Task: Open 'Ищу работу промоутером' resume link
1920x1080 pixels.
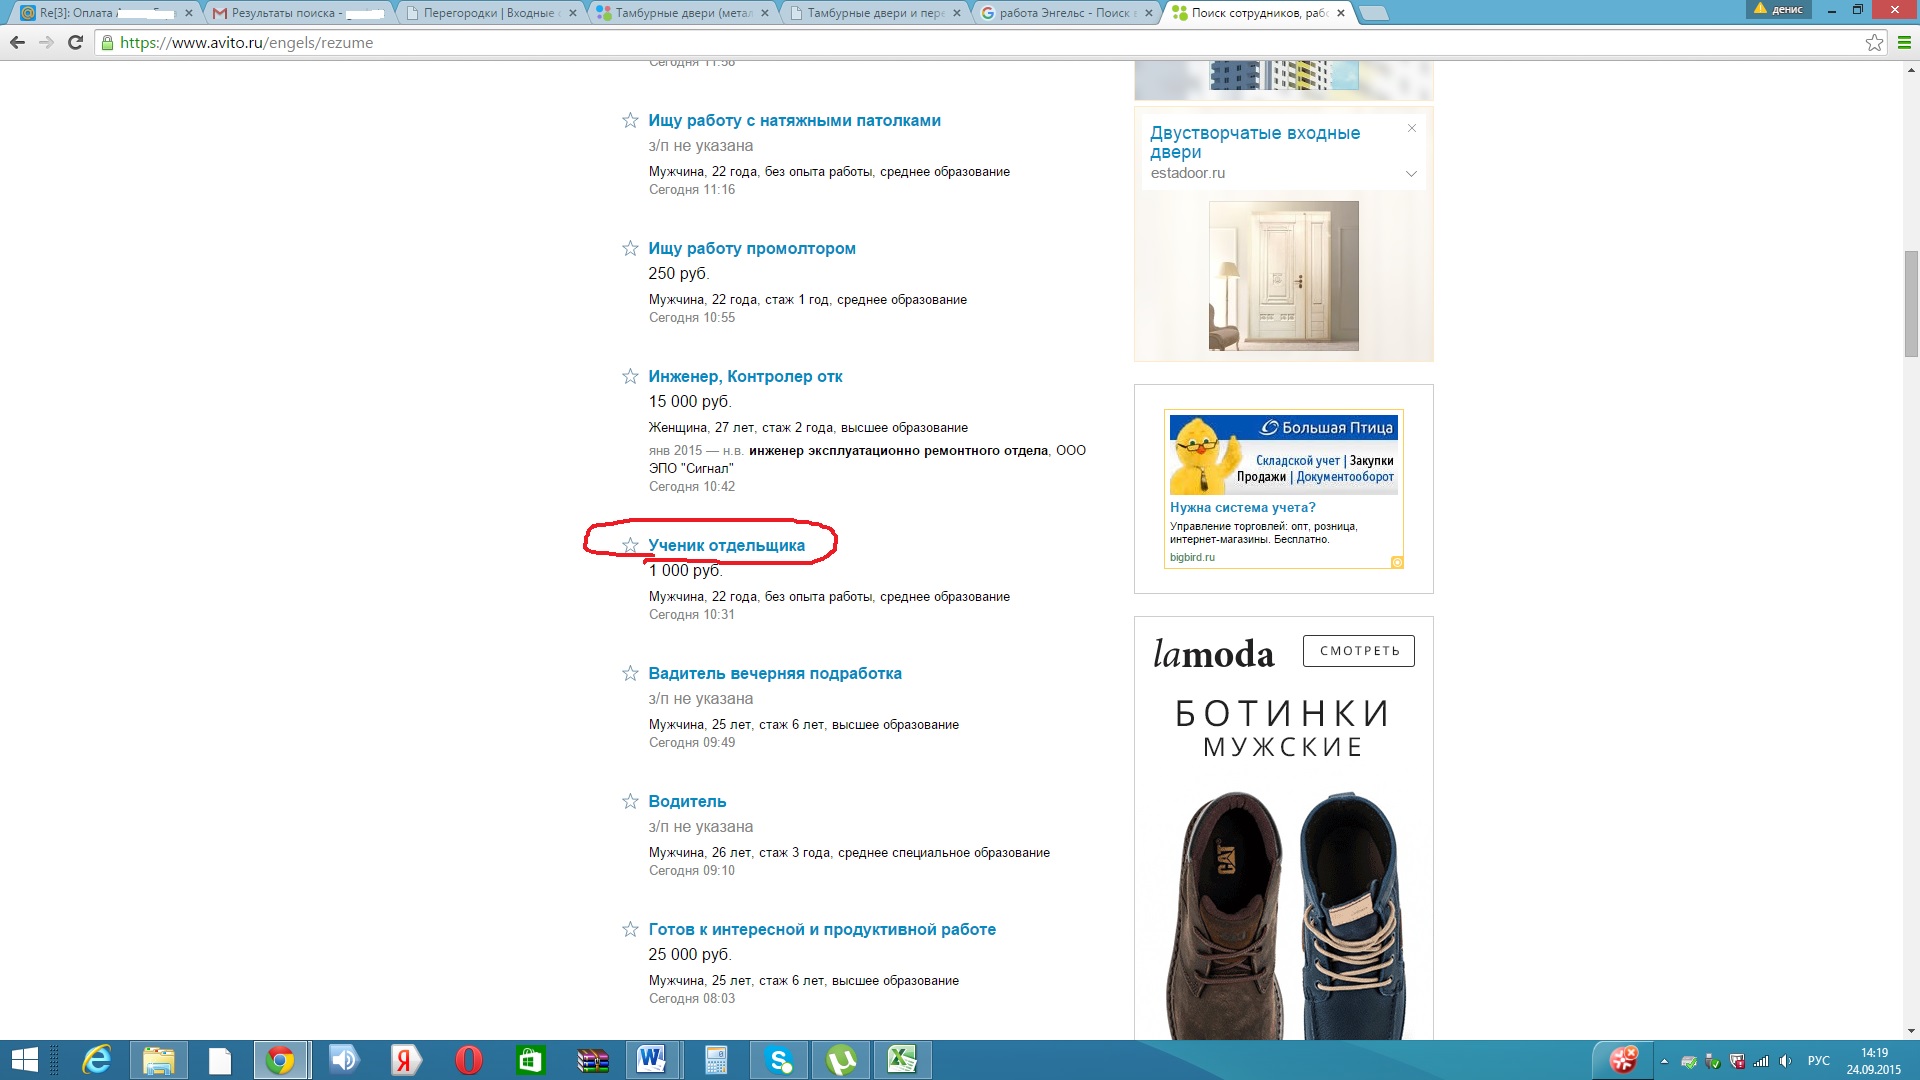Action: click(x=751, y=248)
